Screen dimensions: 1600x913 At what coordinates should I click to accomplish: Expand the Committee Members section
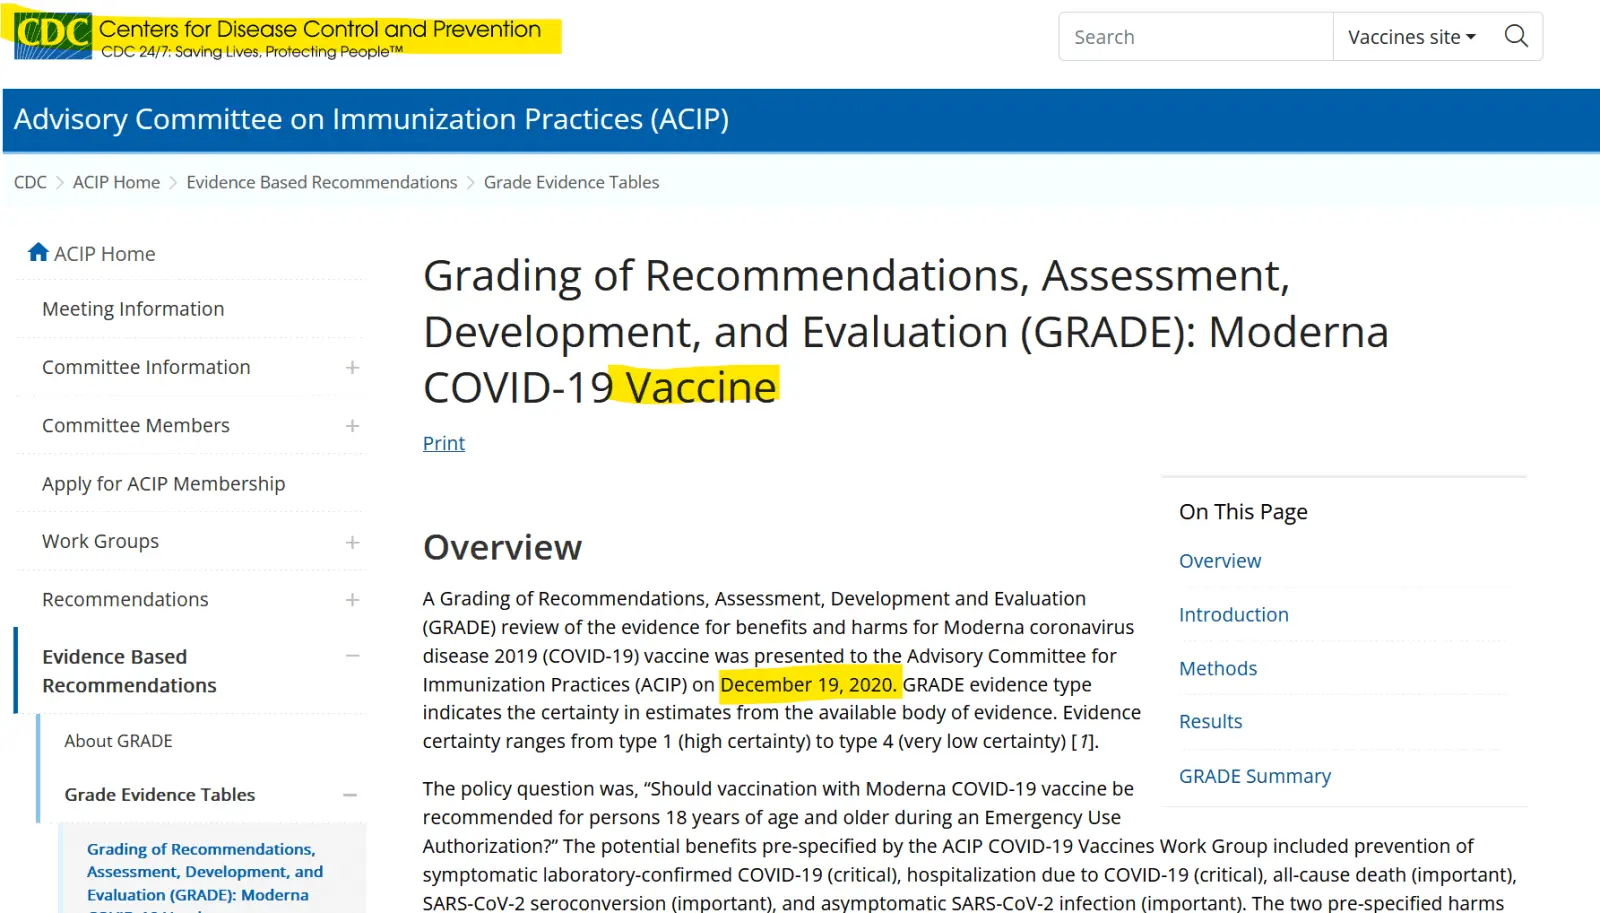tap(352, 426)
